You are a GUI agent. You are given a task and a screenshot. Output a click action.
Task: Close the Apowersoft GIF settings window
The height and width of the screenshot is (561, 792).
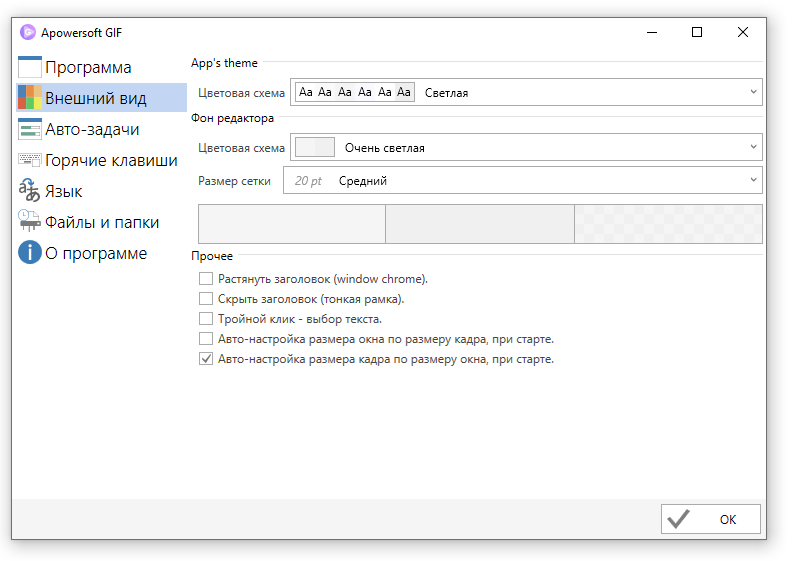pos(742,32)
